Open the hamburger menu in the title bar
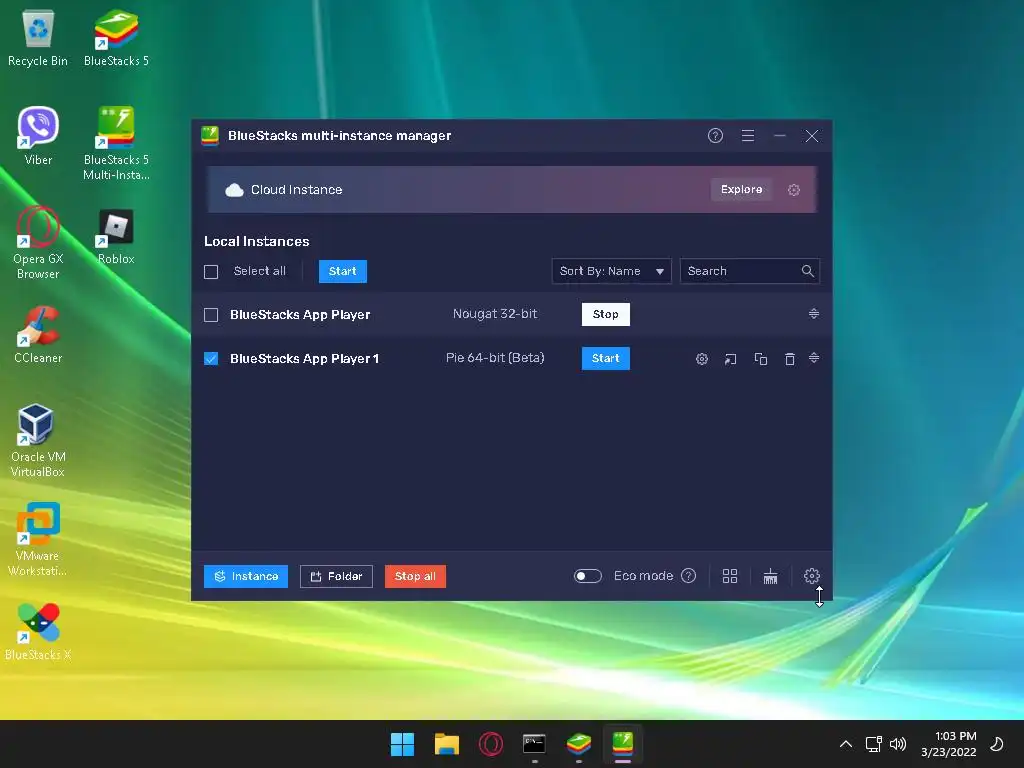Image resolution: width=1024 pixels, height=768 pixels. pyautogui.click(x=748, y=136)
